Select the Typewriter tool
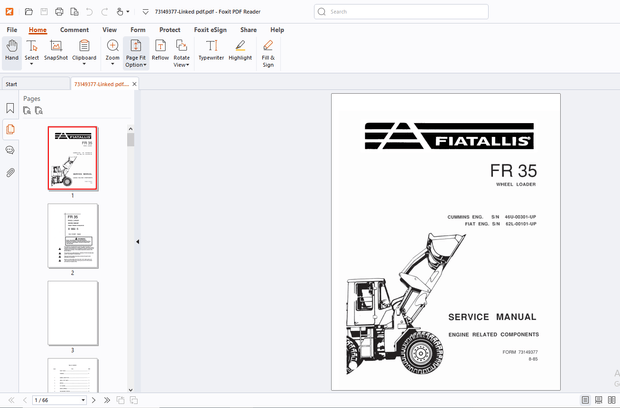Viewport: 620px width, 408px height. pos(212,50)
